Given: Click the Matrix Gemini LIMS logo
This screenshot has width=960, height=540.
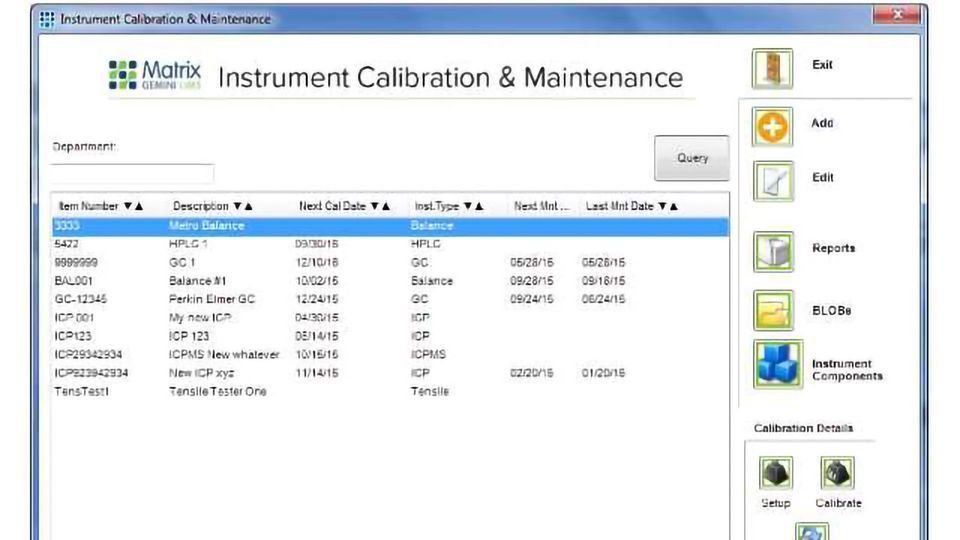Looking at the screenshot, I should 154,75.
